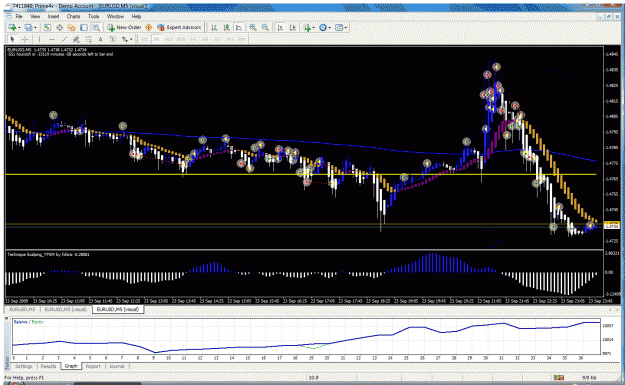Select the arrows objects tool
The width and height of the screenshot is (625, 385).
click(125, 39)
